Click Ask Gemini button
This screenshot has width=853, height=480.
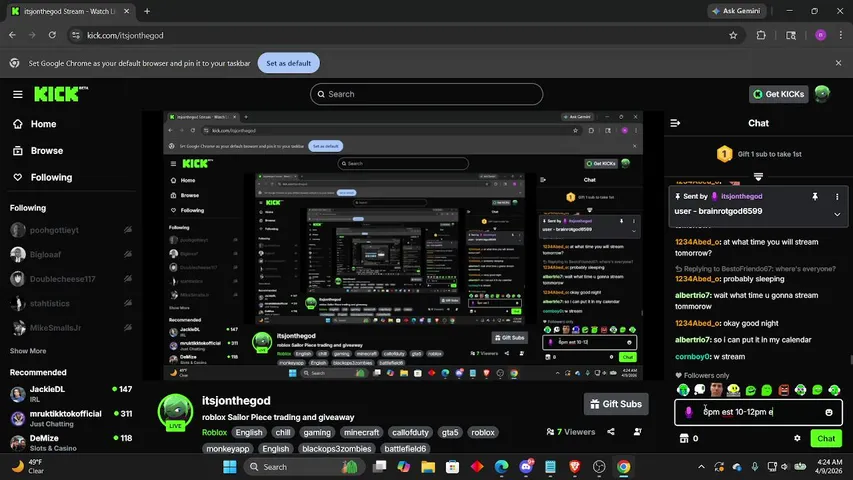point(737,11)
